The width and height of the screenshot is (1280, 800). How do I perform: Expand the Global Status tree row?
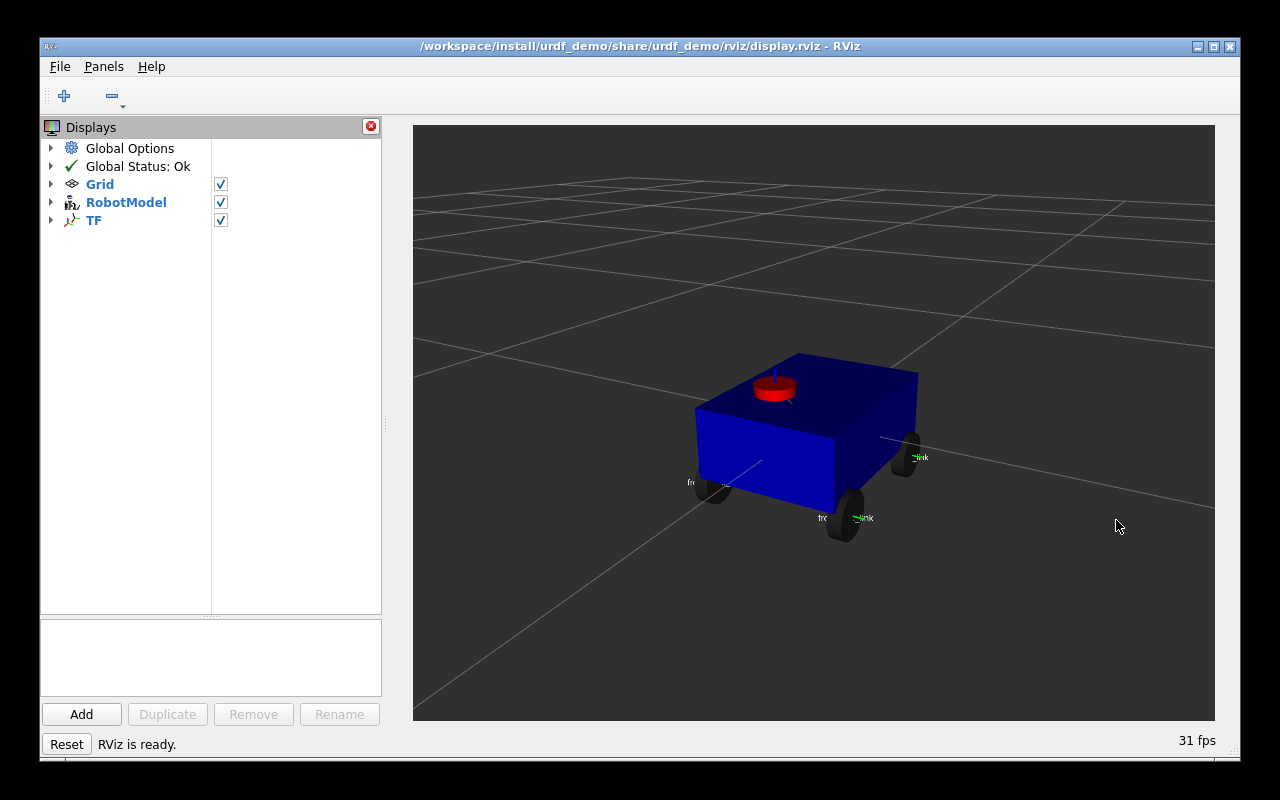click(x=51, y=166)
